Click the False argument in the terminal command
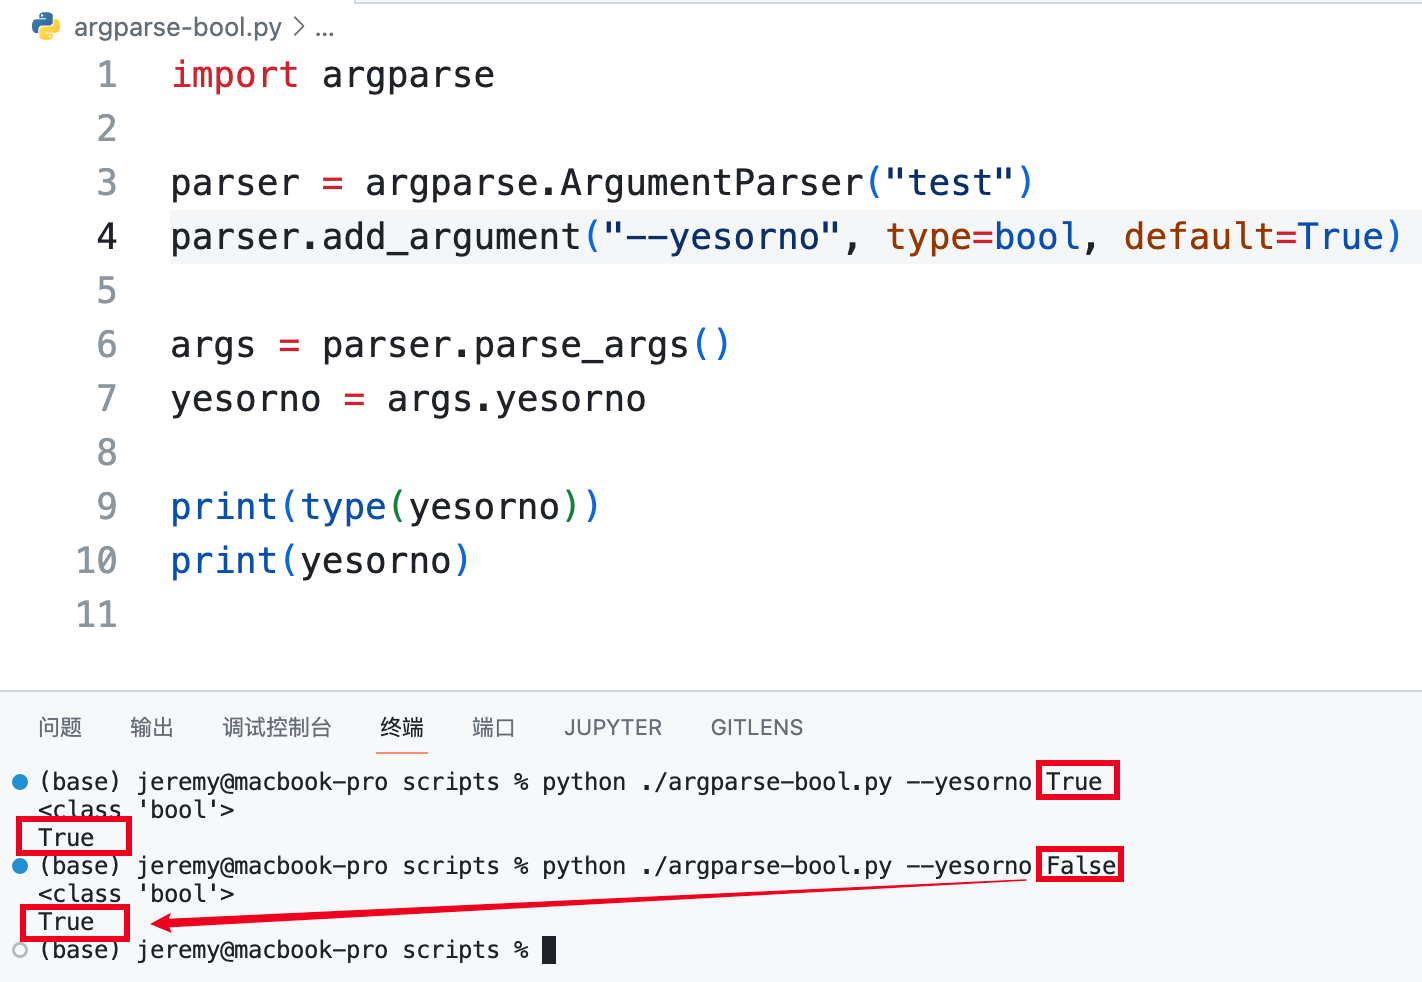This screenshot has height=982, width=1422. click(1080, 865)
